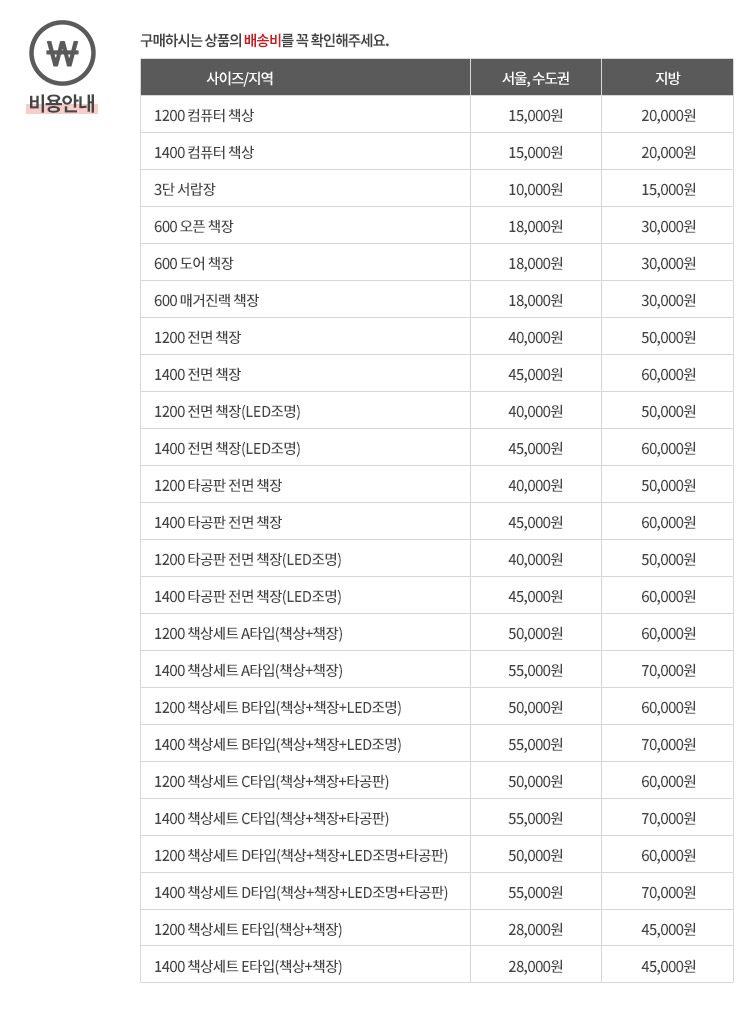750x1014 pixels.
Task: Click 1200 책상세트 C타입 row label
Action: pos(271,781)
